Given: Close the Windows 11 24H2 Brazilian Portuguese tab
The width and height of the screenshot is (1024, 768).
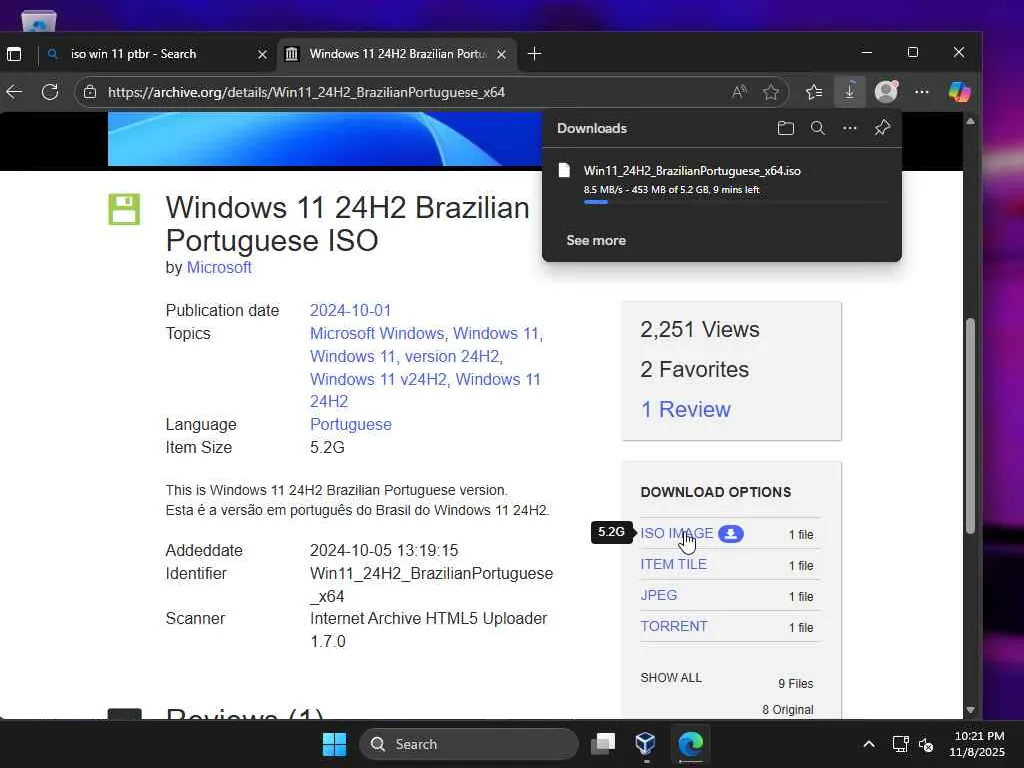Looking at the screenshot, I should tap(502, 54).
